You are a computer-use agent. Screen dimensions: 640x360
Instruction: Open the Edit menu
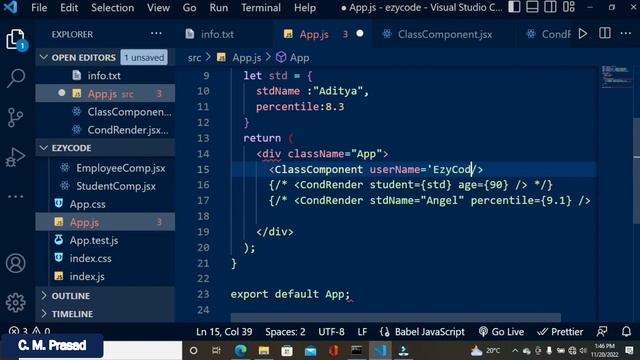coord(69,8)
